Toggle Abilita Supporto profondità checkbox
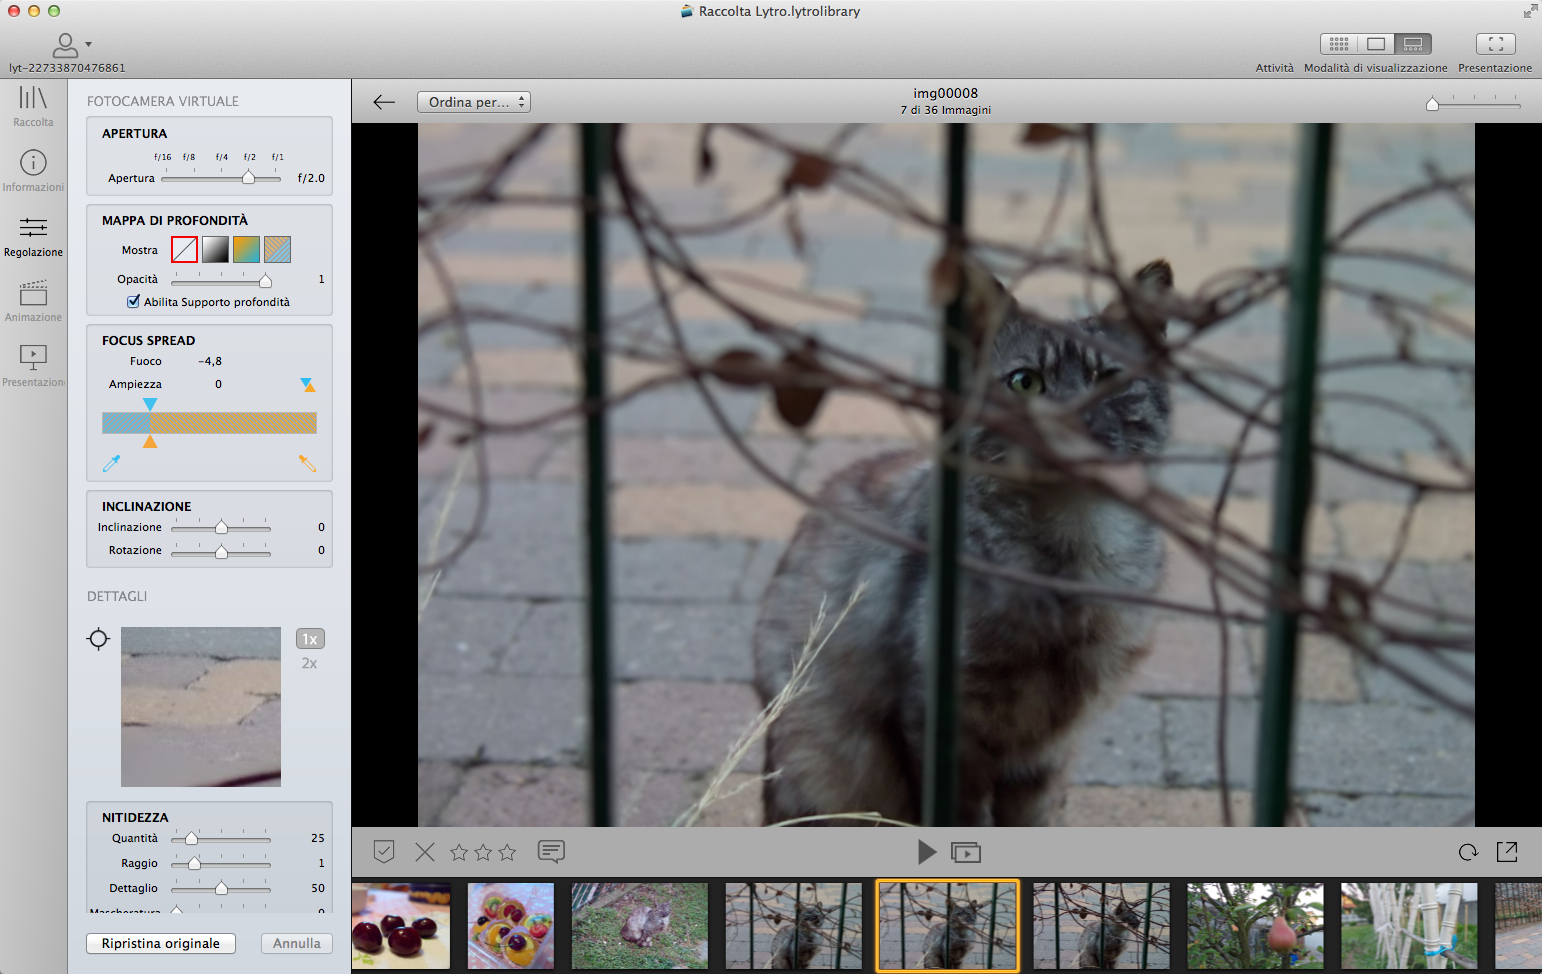The width and height of the screenshot is (1542, 974). click(x=133, y=301)
